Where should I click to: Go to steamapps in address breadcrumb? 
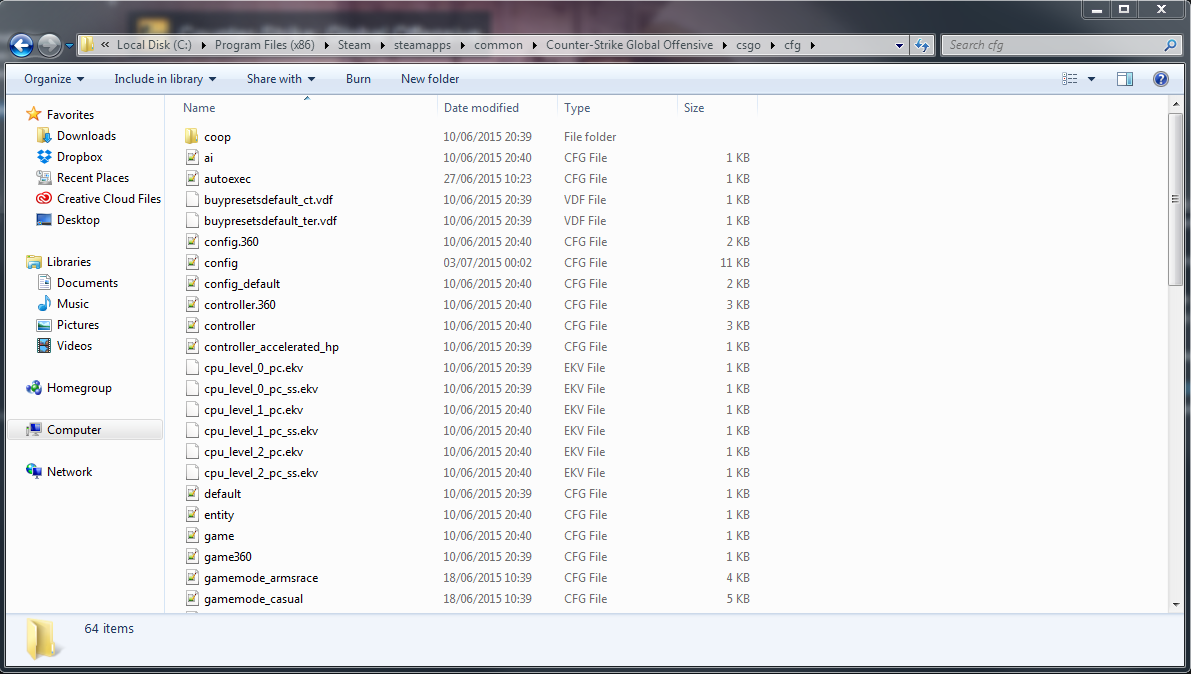422,45
